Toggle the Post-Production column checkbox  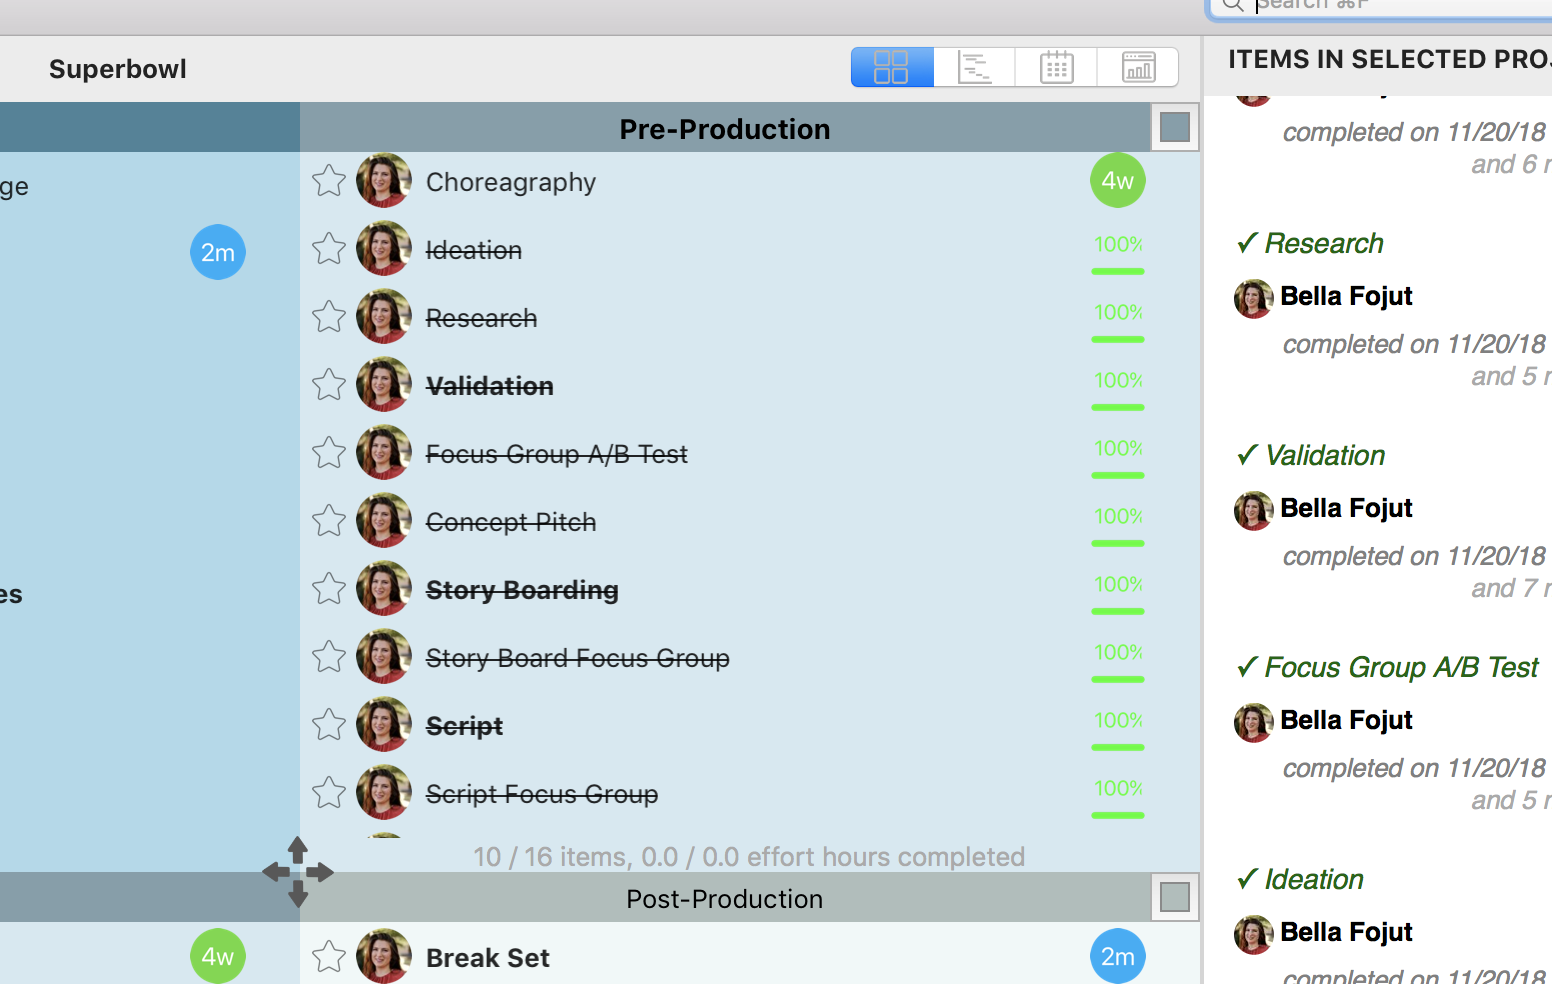(1175, 897)
